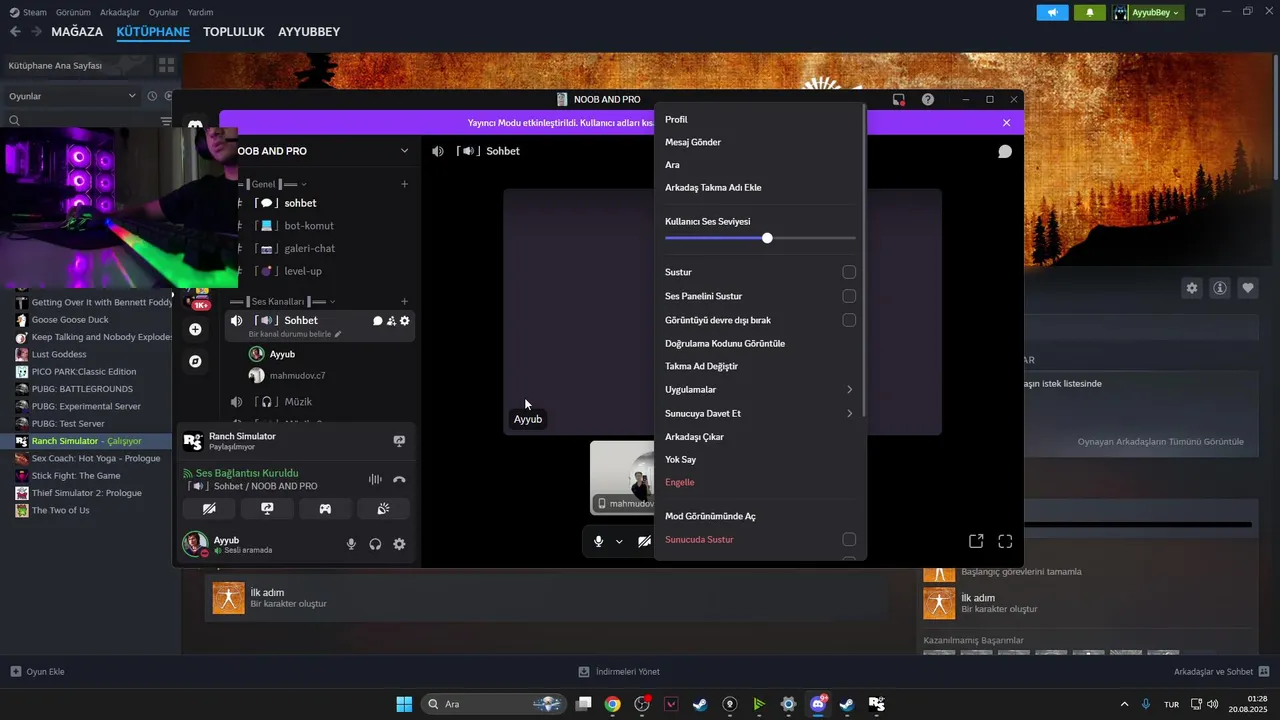Viewport: 1280px width, 720px height.
Task: Go to the Steam MAĞAZA tab
Action: (x=77, y=32)
